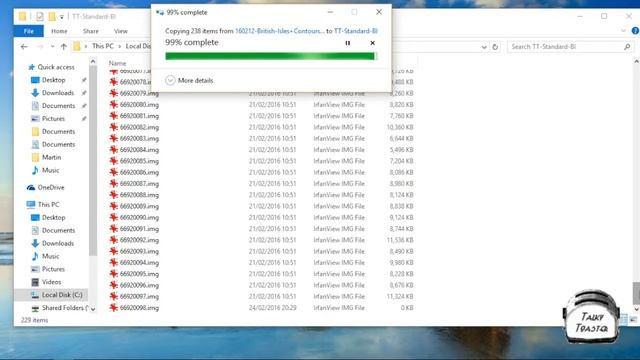Image resolution: width=640 pixels, height=360 pixels.
Task: Select file 66920079.img
Action: tap(139, 93)
